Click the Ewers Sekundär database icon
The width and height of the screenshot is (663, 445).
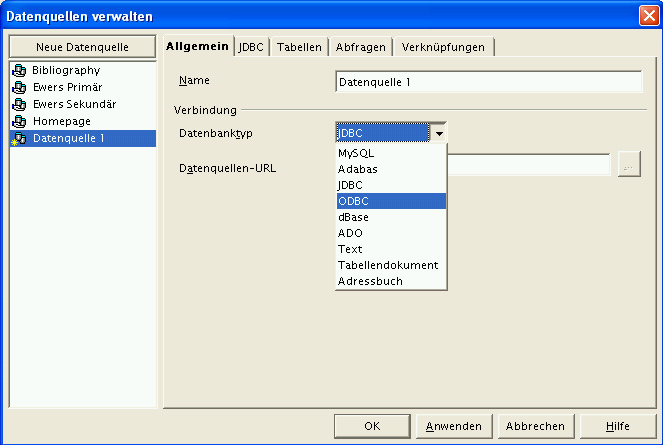[18, 105]
